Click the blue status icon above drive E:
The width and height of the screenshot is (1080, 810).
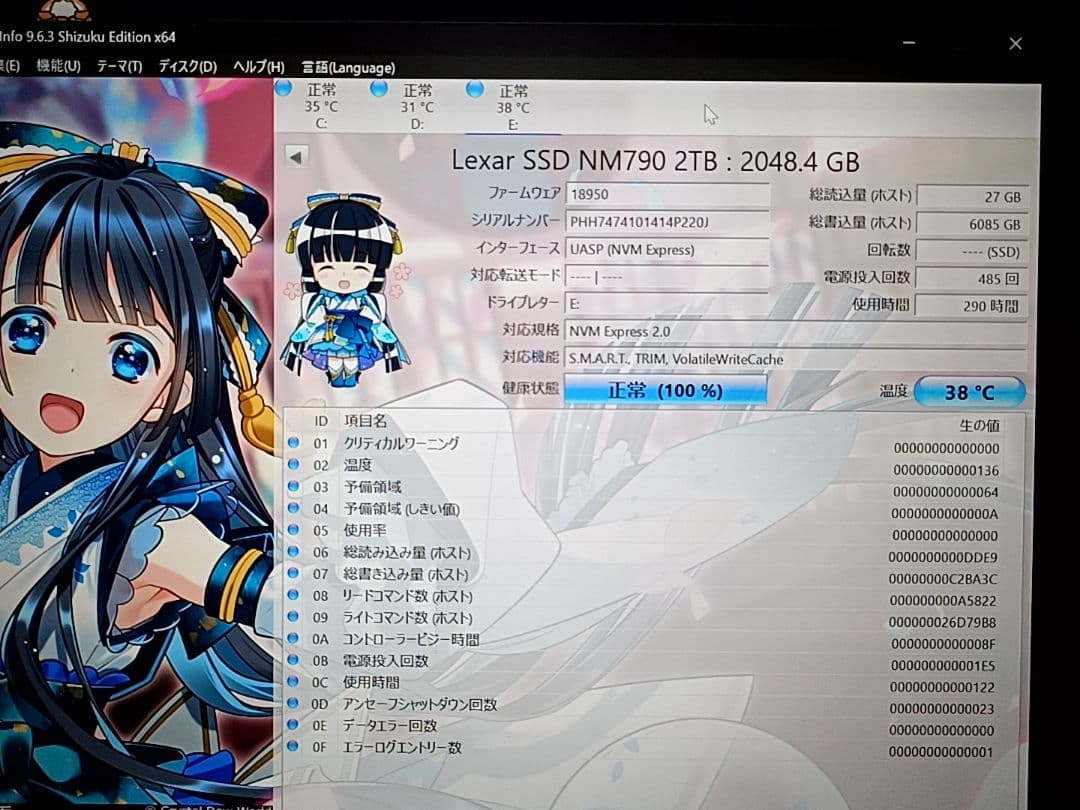click(x=475, y=89)
